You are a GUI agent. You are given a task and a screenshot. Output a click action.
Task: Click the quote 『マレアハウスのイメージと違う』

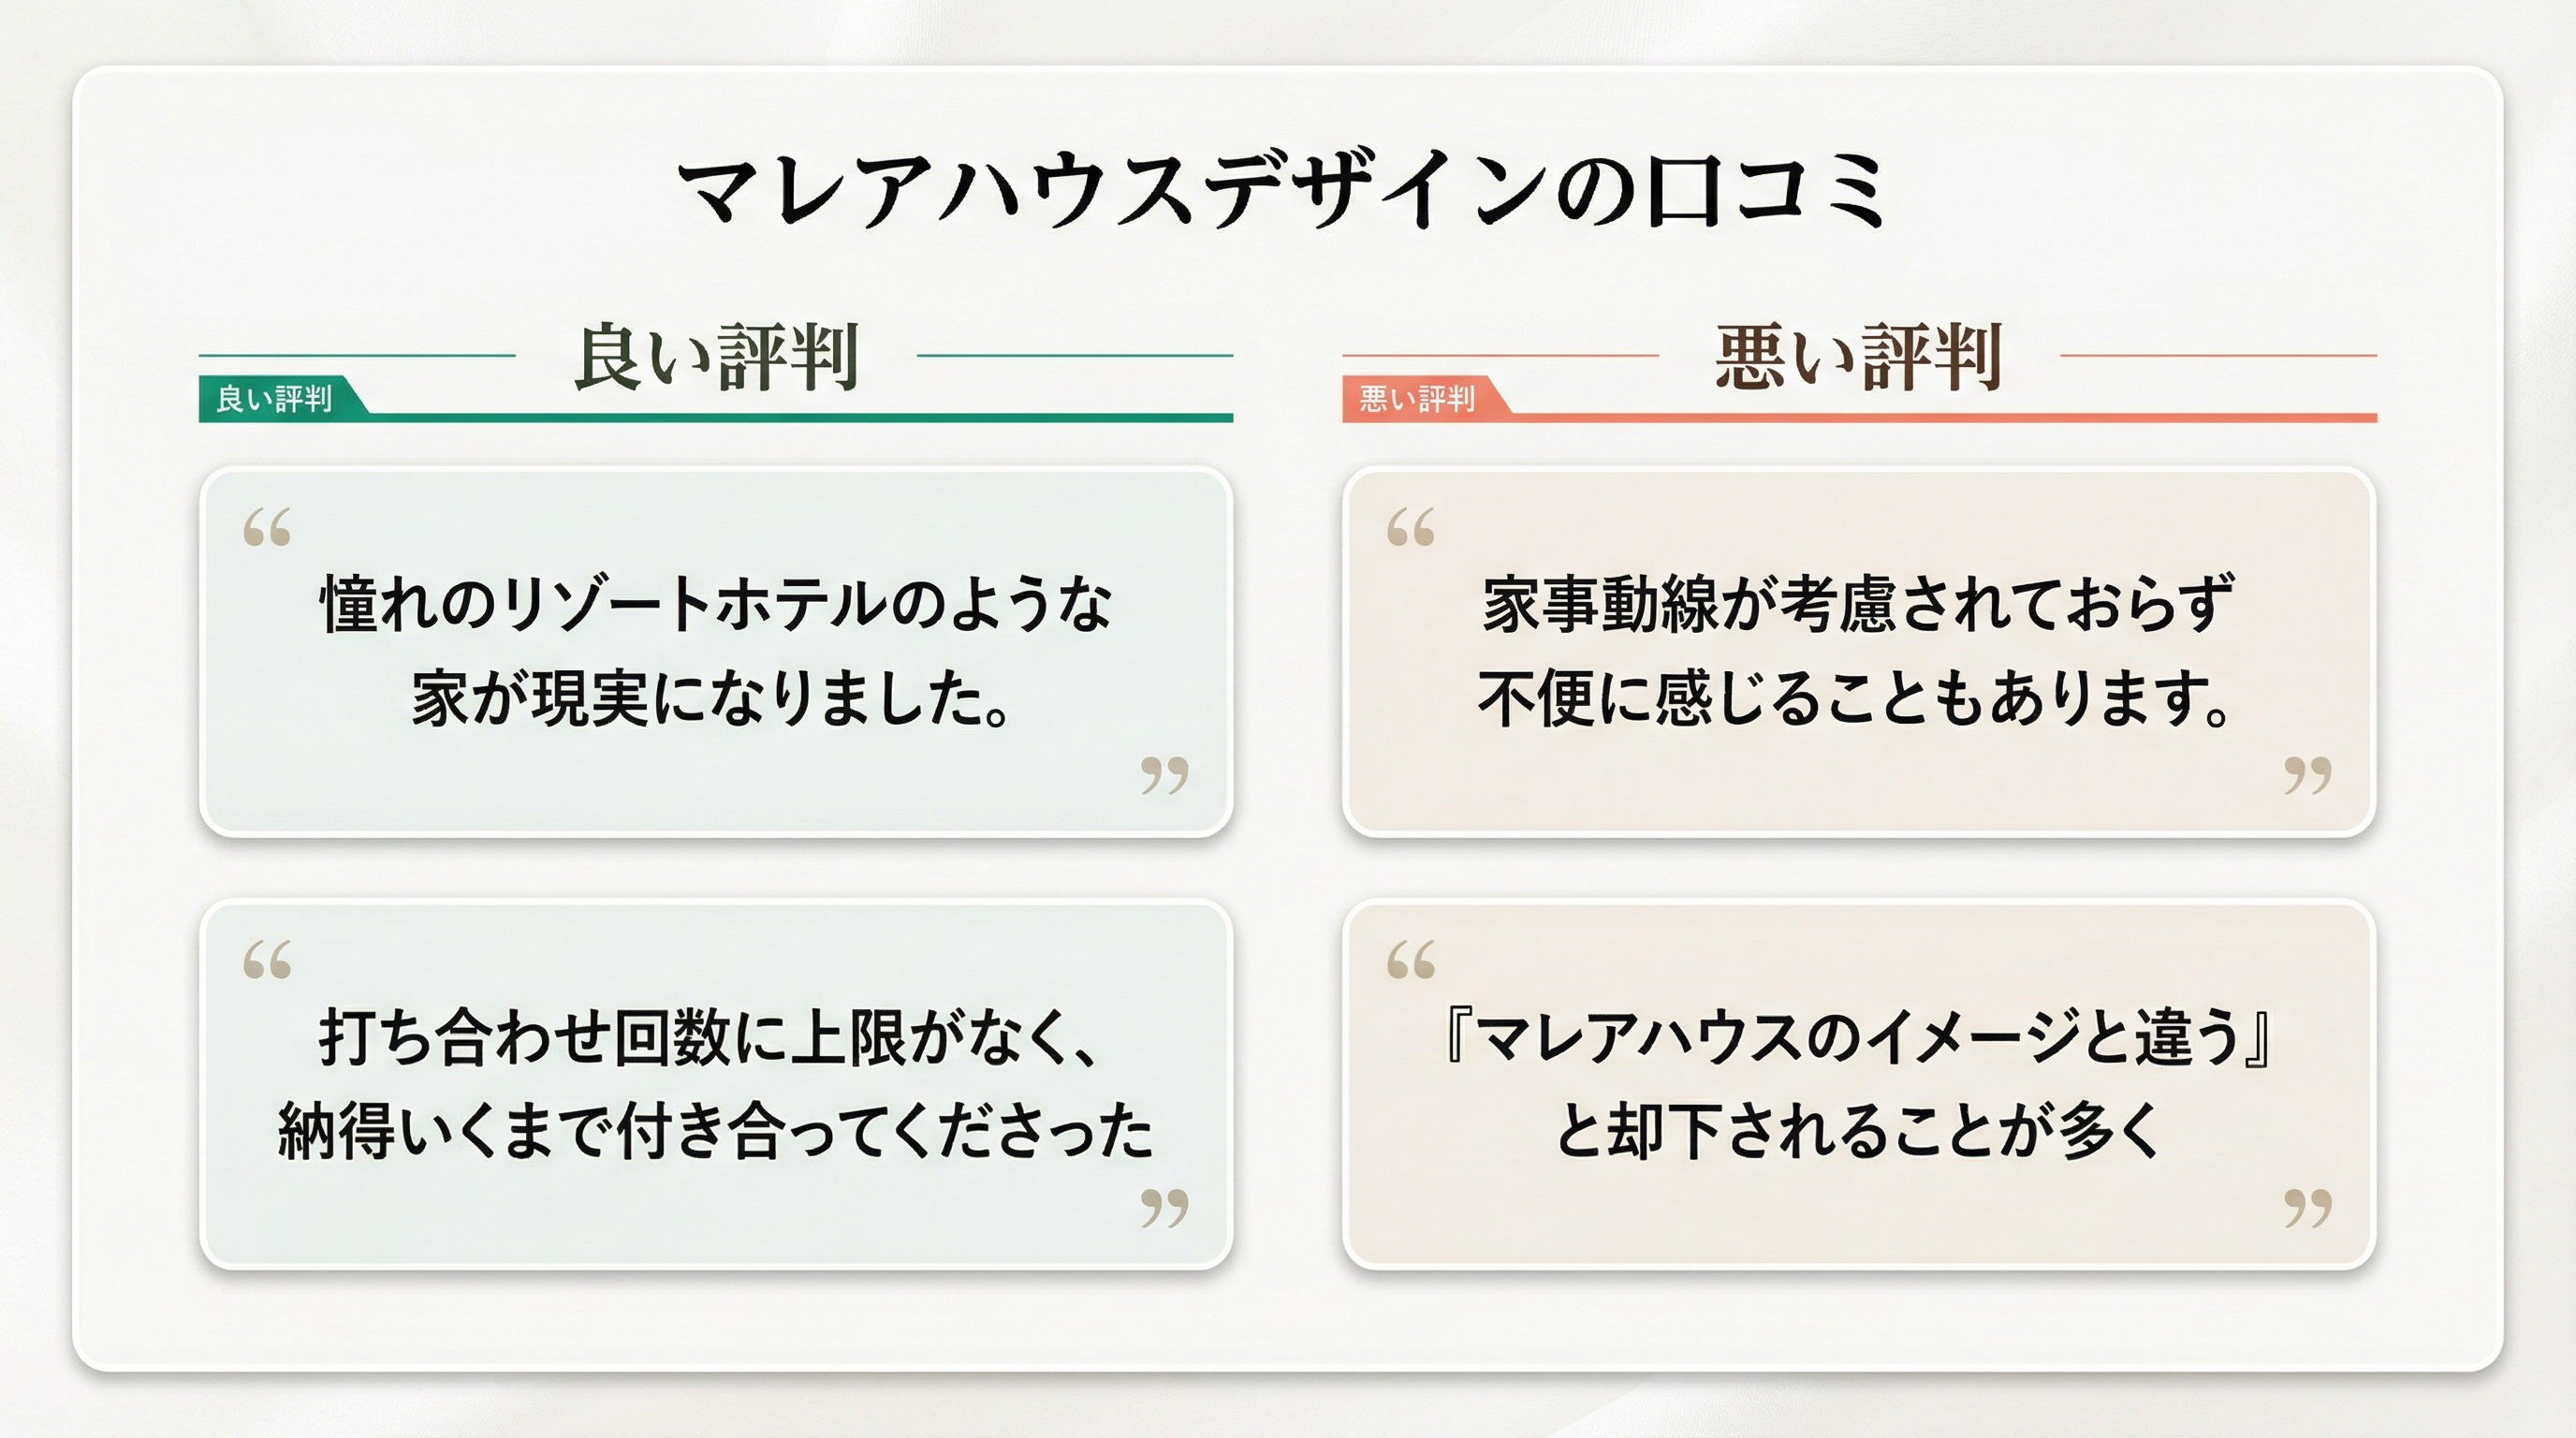tap(1859, 1038)
